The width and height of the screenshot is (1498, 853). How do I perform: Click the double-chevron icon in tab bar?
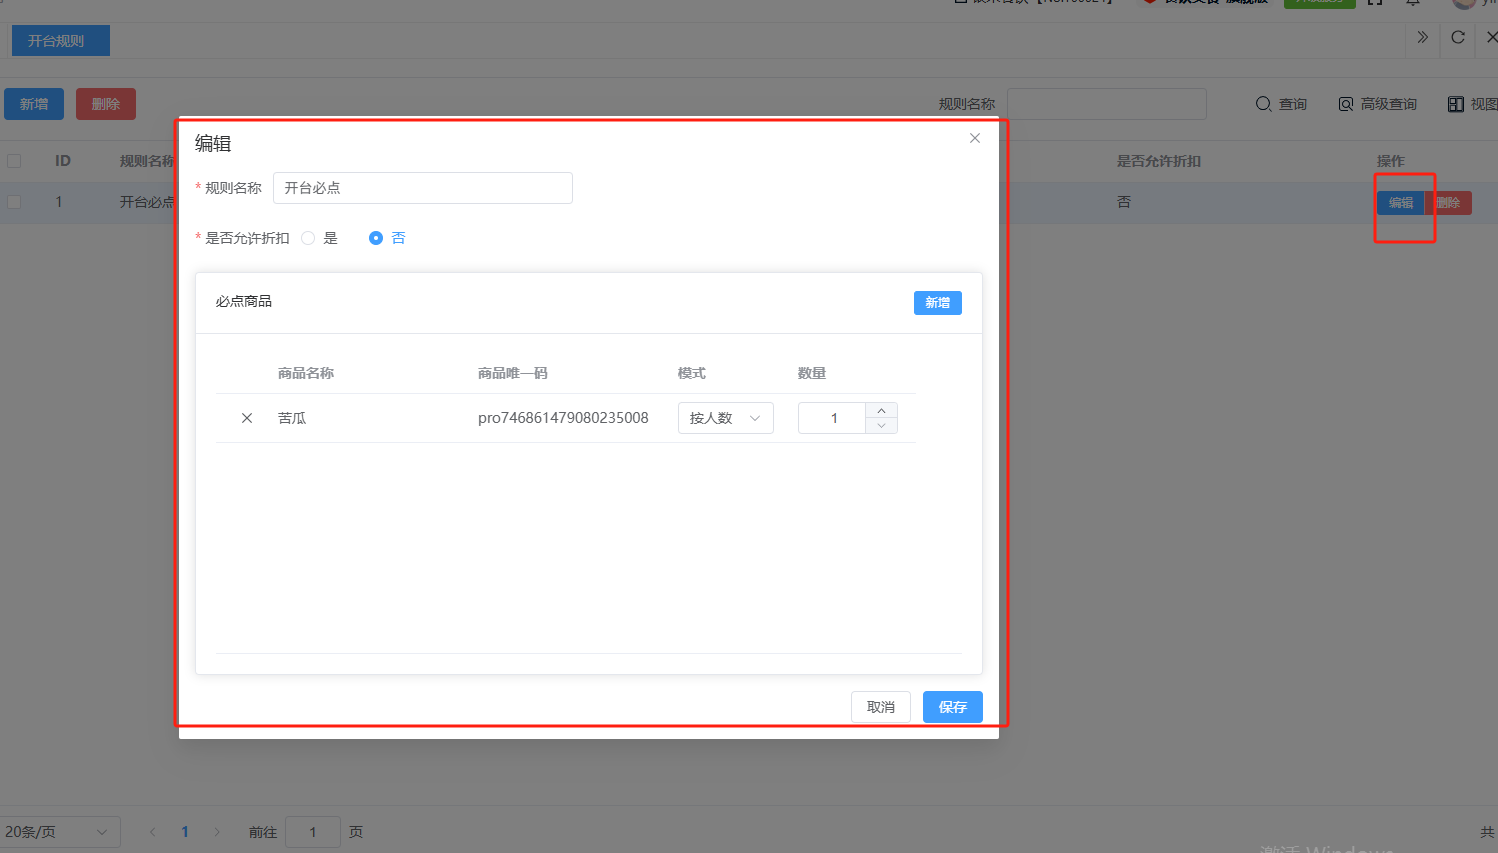click(1422, 38)
